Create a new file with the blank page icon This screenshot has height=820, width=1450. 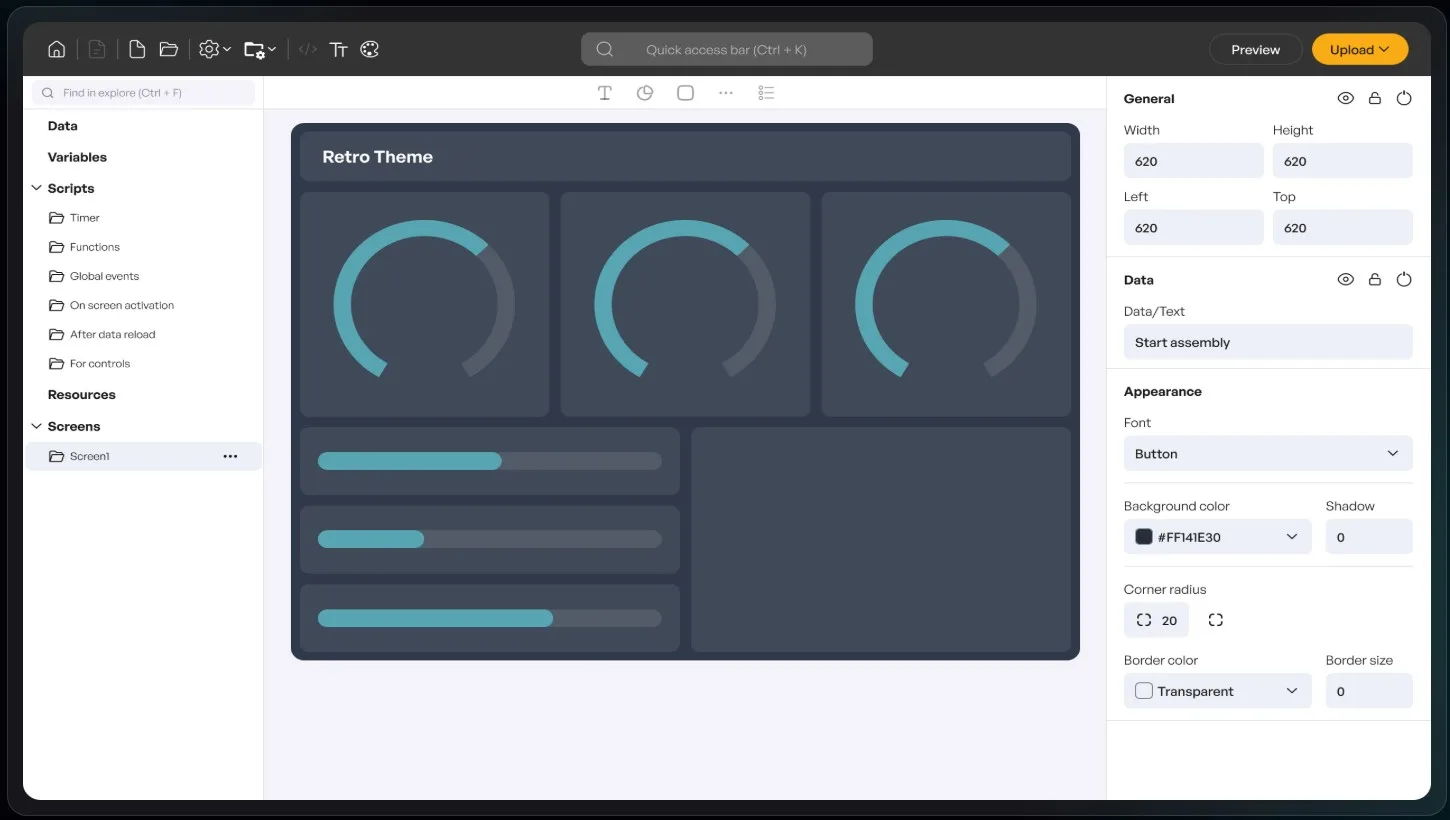[137, 49]
